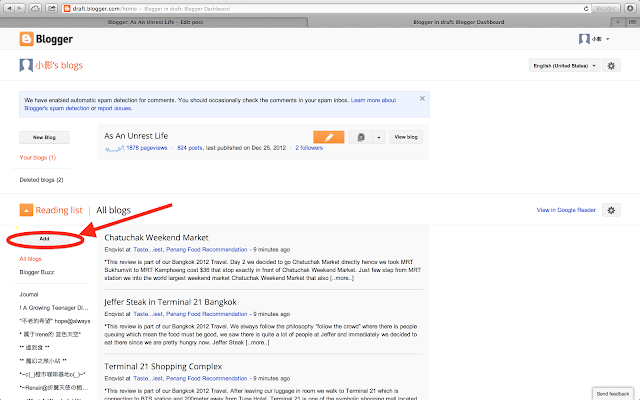Expand the blog options dropdown arrow
Screen dimensions: 640x400
[379, 137]
